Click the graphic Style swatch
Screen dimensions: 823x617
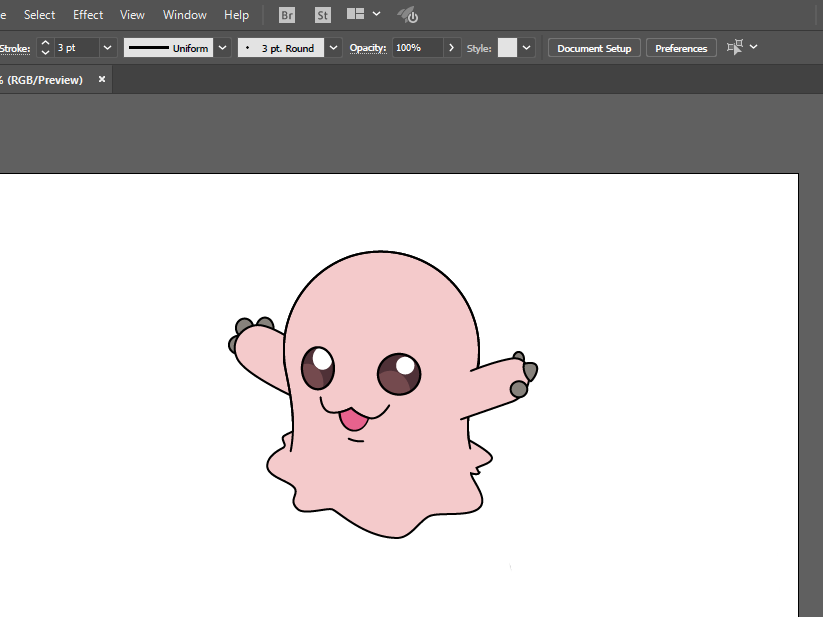tap(508, 48)
